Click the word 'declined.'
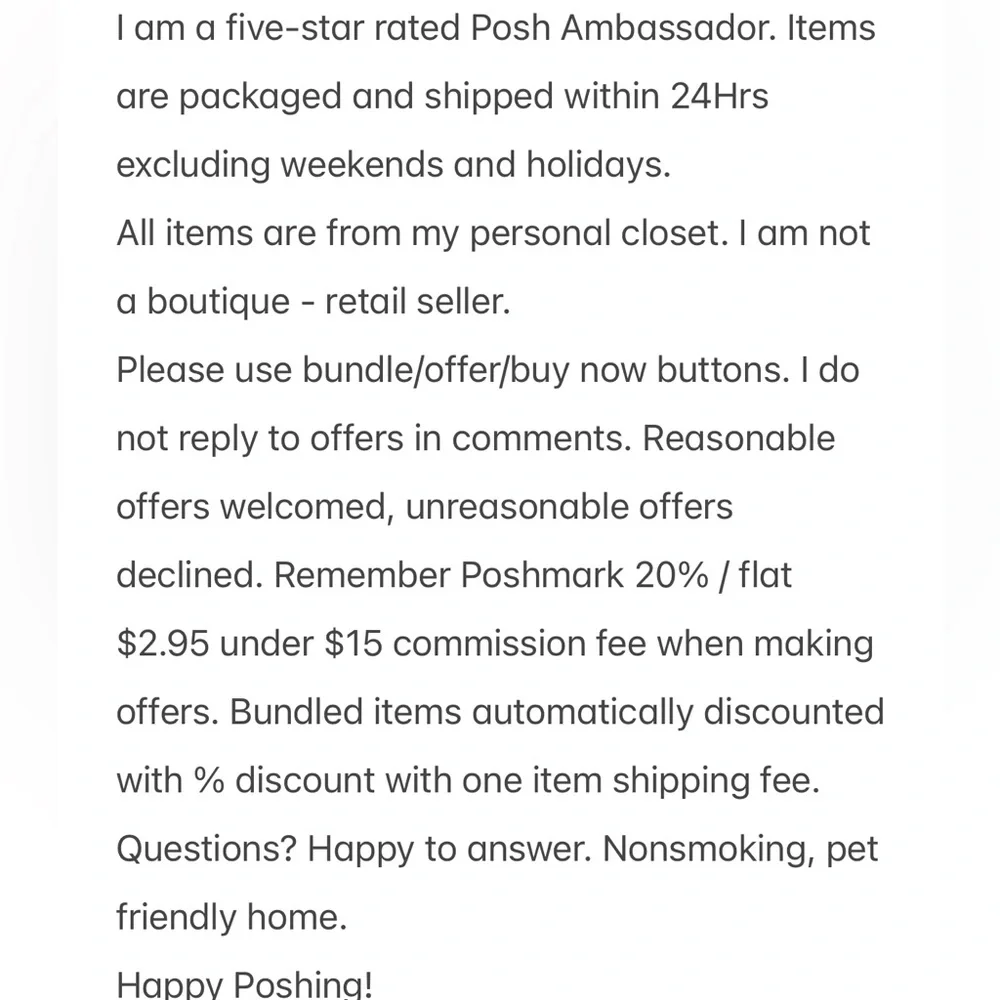This screenshot has width=1000, height=1000. [x=190, y=575]
